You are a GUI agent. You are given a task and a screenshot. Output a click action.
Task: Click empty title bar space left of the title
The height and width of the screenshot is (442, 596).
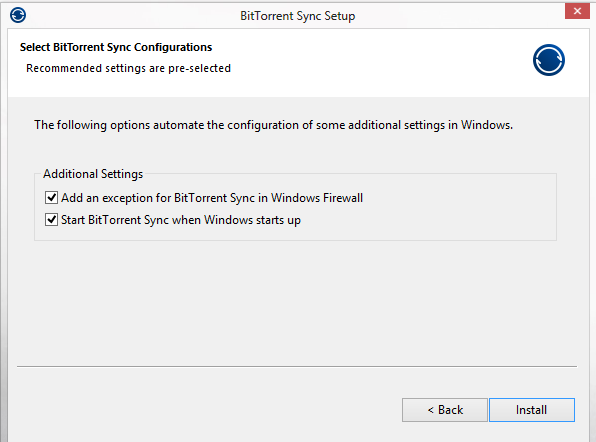coord(129,15)
